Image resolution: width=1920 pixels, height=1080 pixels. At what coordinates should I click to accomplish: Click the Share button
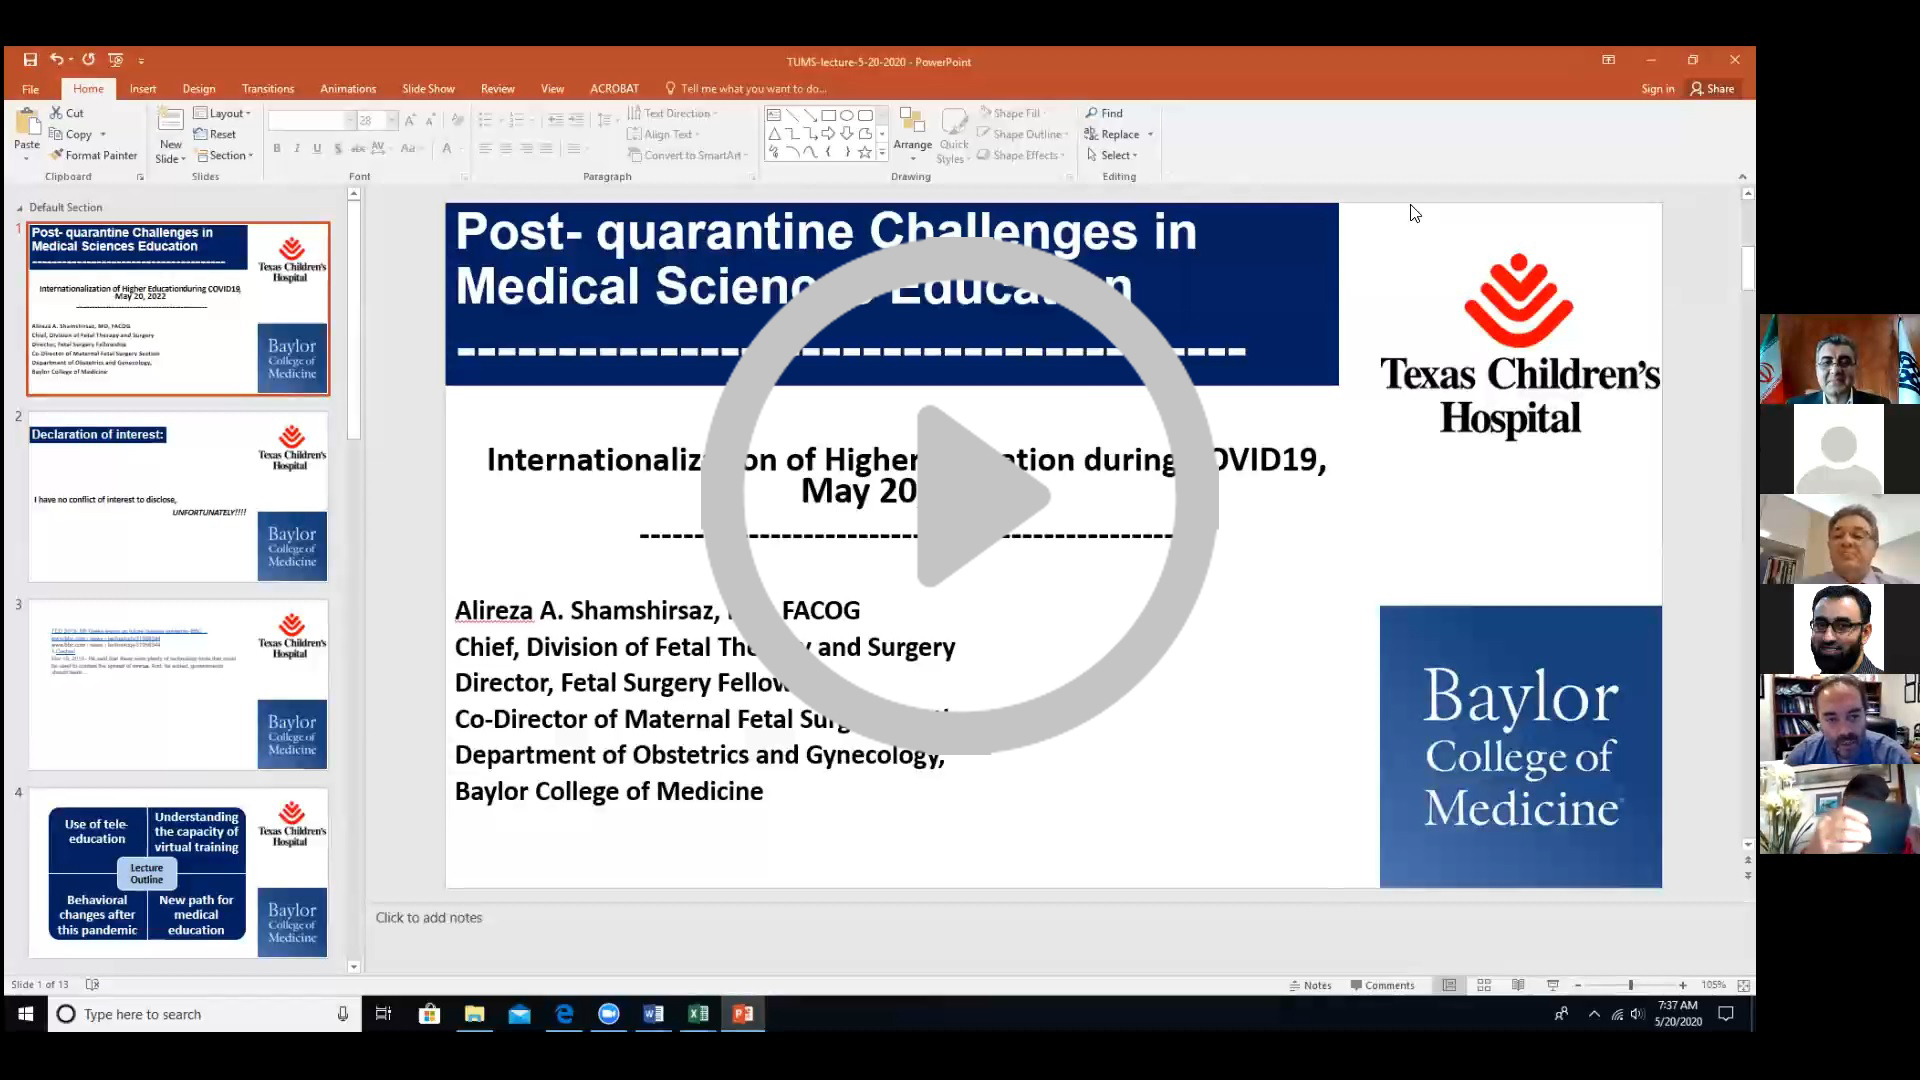1712,89
